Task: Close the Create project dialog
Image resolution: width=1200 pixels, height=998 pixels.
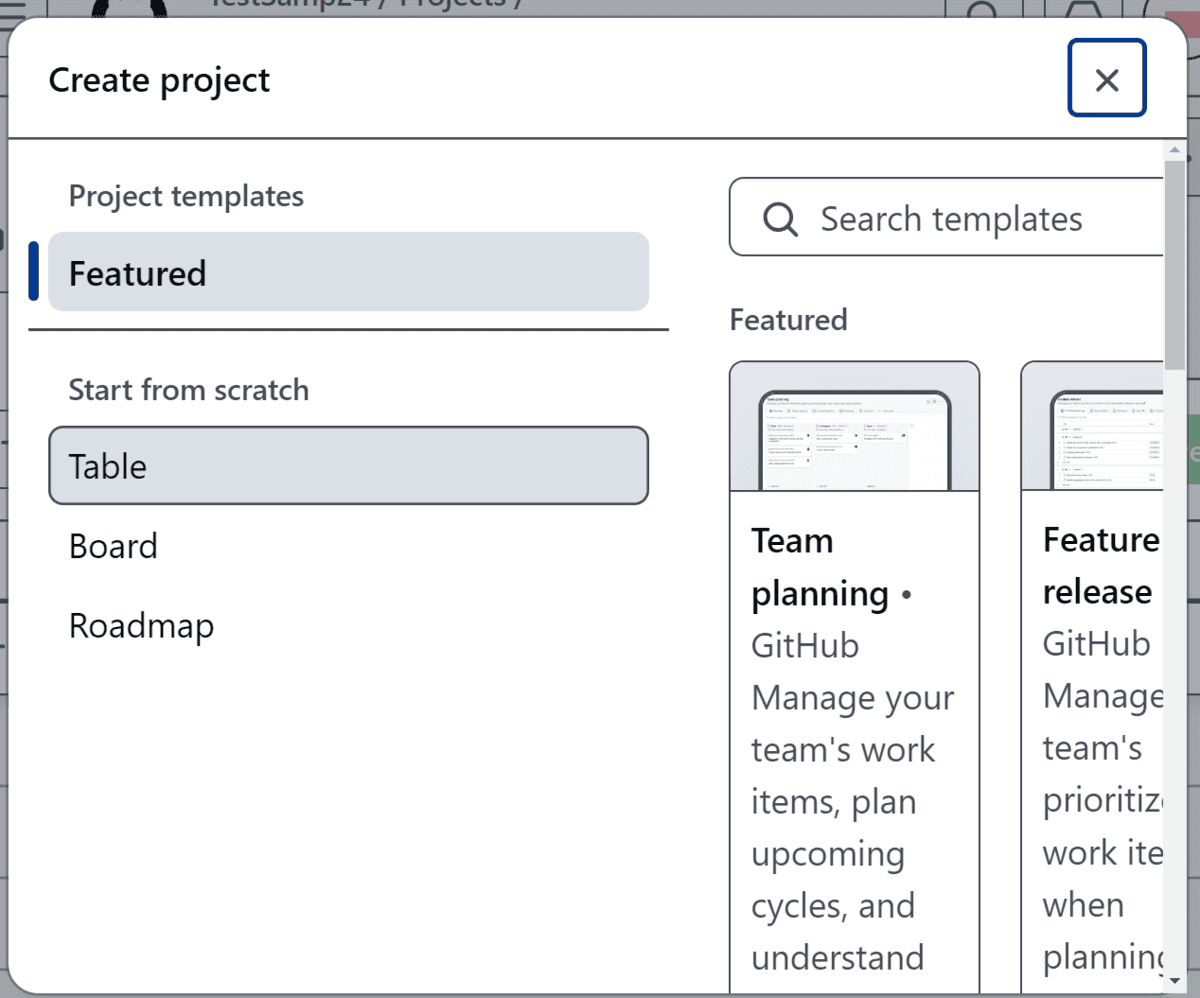Action: (1106, 79)
